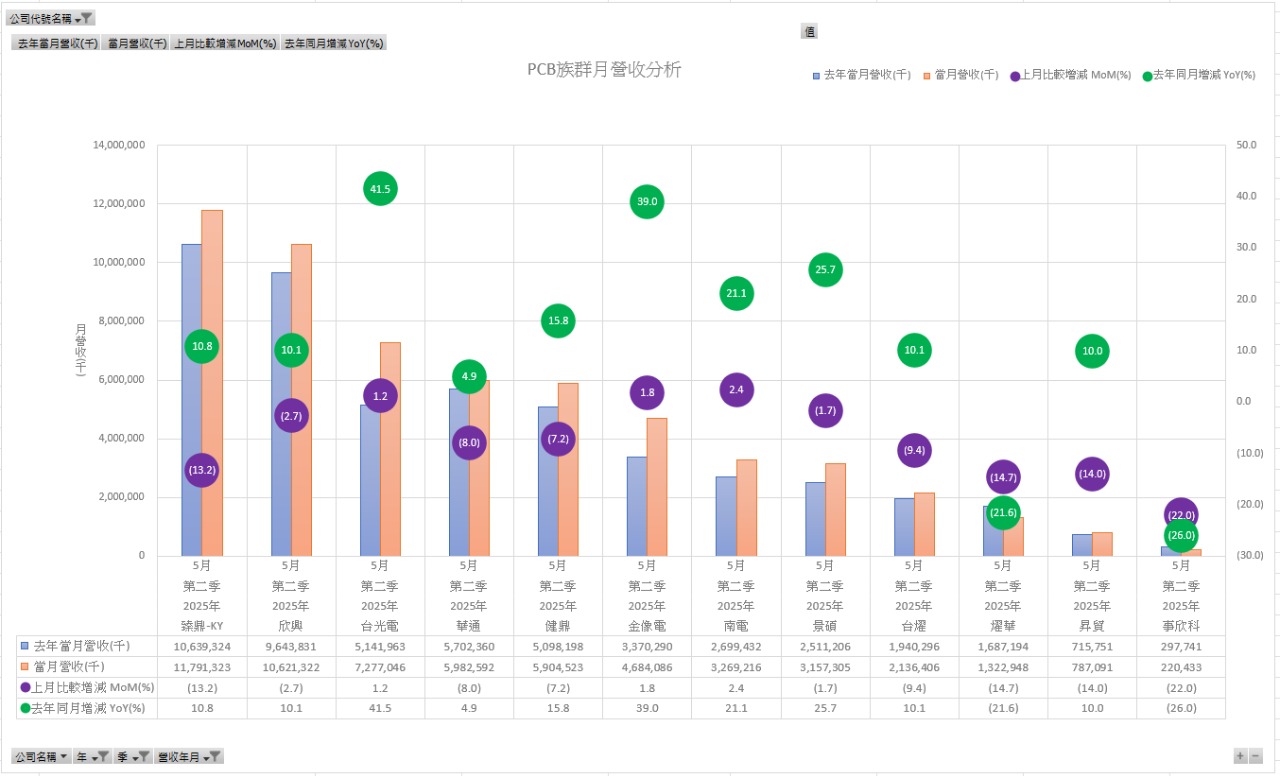The image size is (1280, 776).
Task: Select the green 25.7 bubble for 景碩
Action: coord(825,270)
